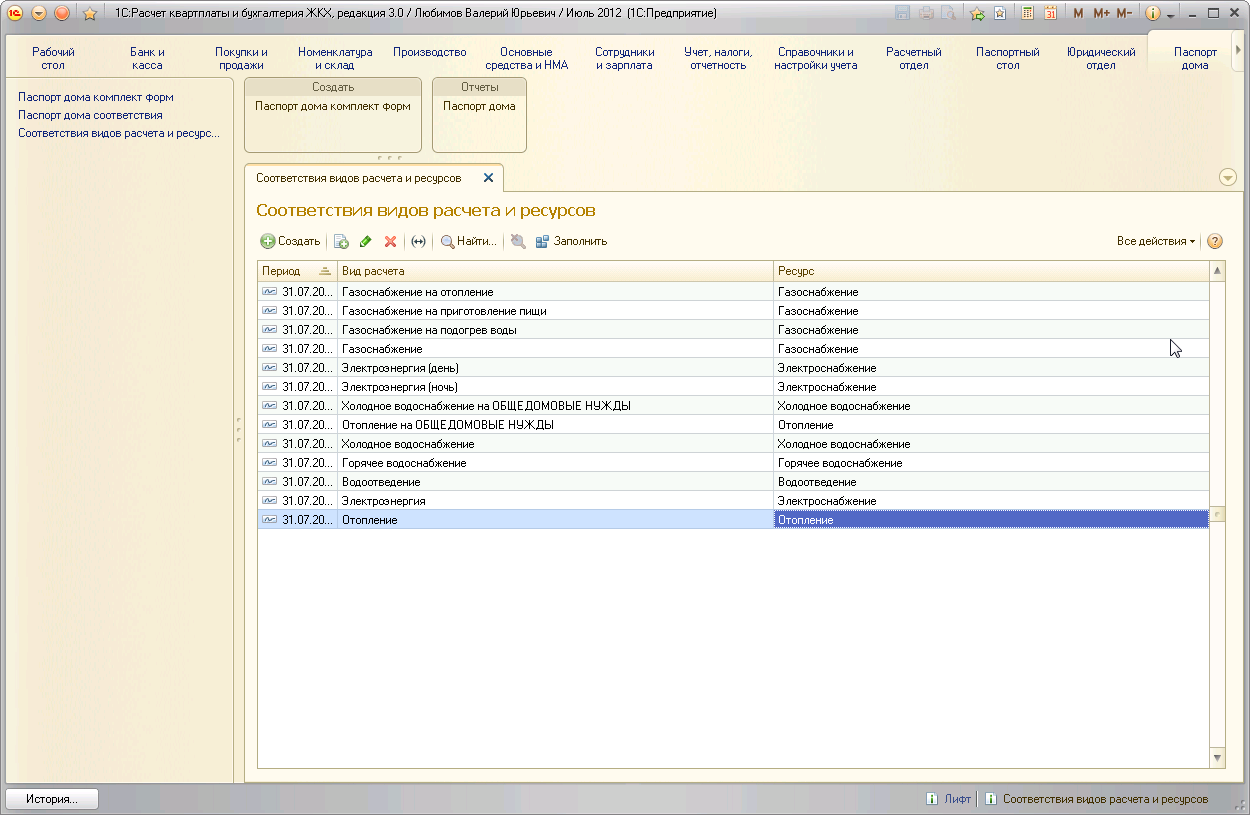Close the Соответствия видов расчета и ресурсов tab
This screenshot has height=815, width=1250.
488,178
